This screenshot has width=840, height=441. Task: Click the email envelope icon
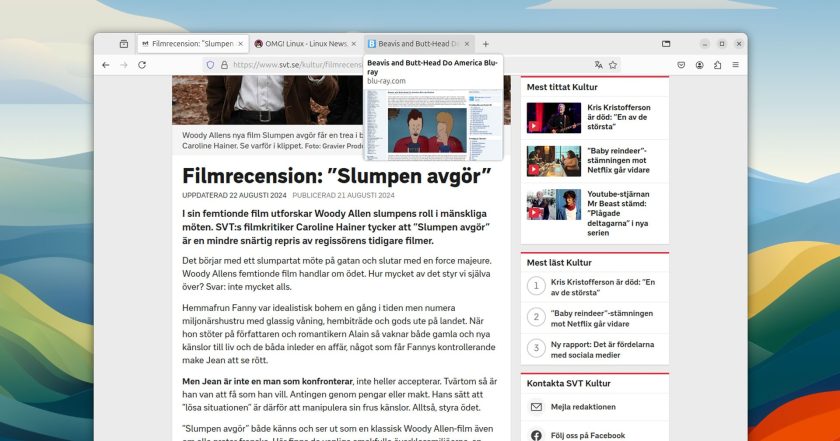click(536, 407)
